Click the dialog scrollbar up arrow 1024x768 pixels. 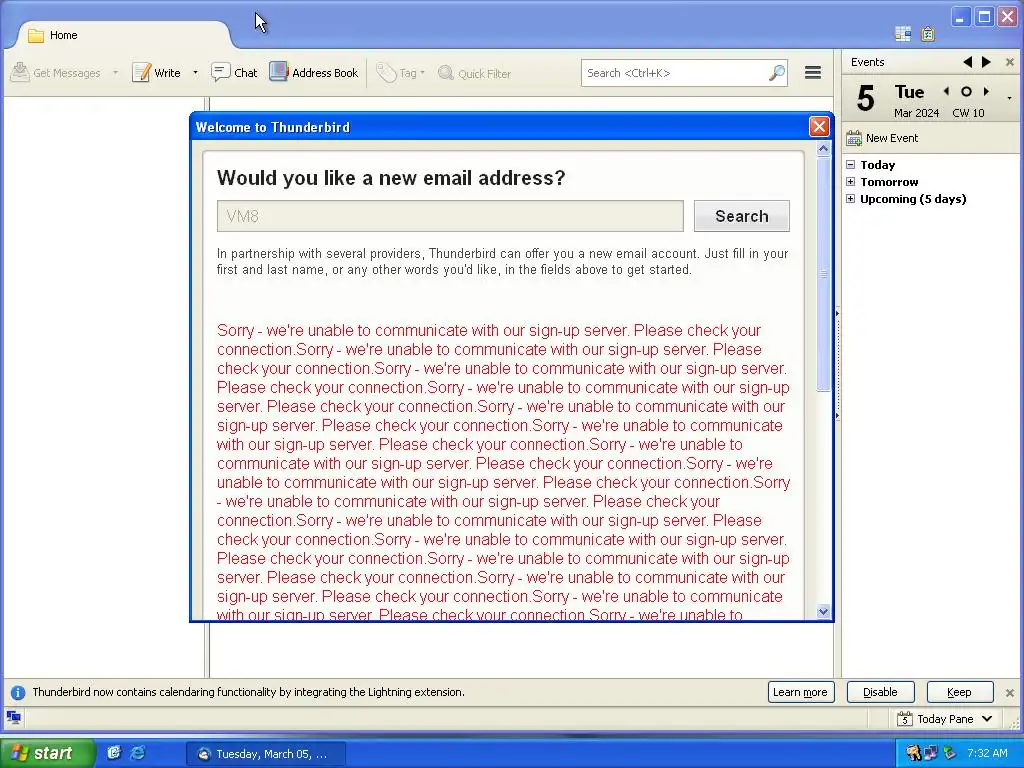(x=824, y=149)
